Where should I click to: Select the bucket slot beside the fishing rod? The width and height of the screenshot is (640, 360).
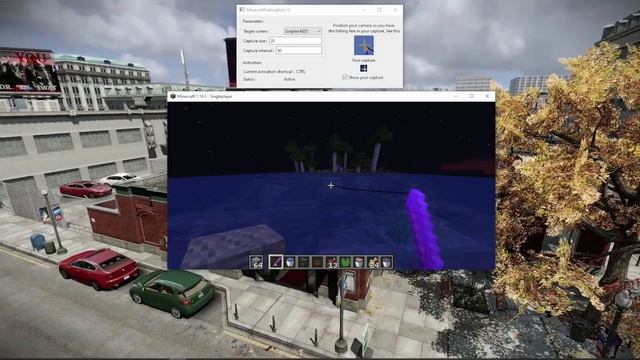click(290, 262)
